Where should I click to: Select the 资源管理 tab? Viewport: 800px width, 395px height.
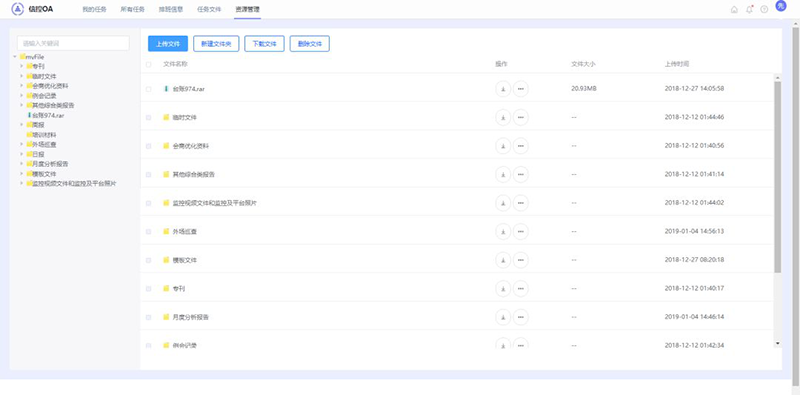[247, 9]
